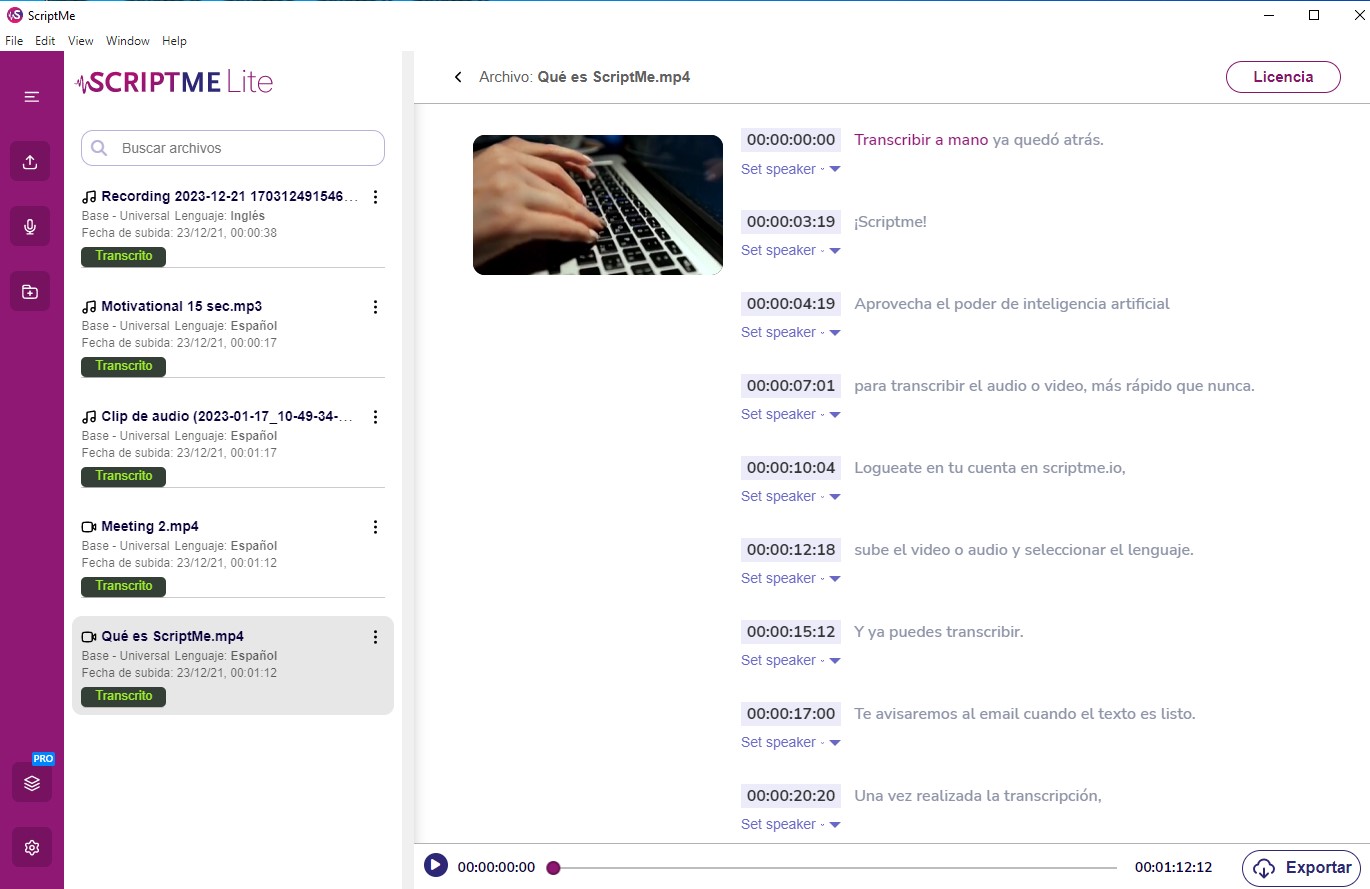Click the laptop typing video thumbnail
The image size is (1370, 889).
click(597, 204)
